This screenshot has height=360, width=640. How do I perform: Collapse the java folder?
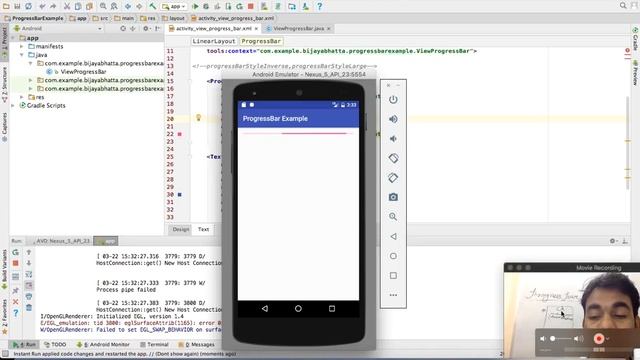(x=22, y=55)
